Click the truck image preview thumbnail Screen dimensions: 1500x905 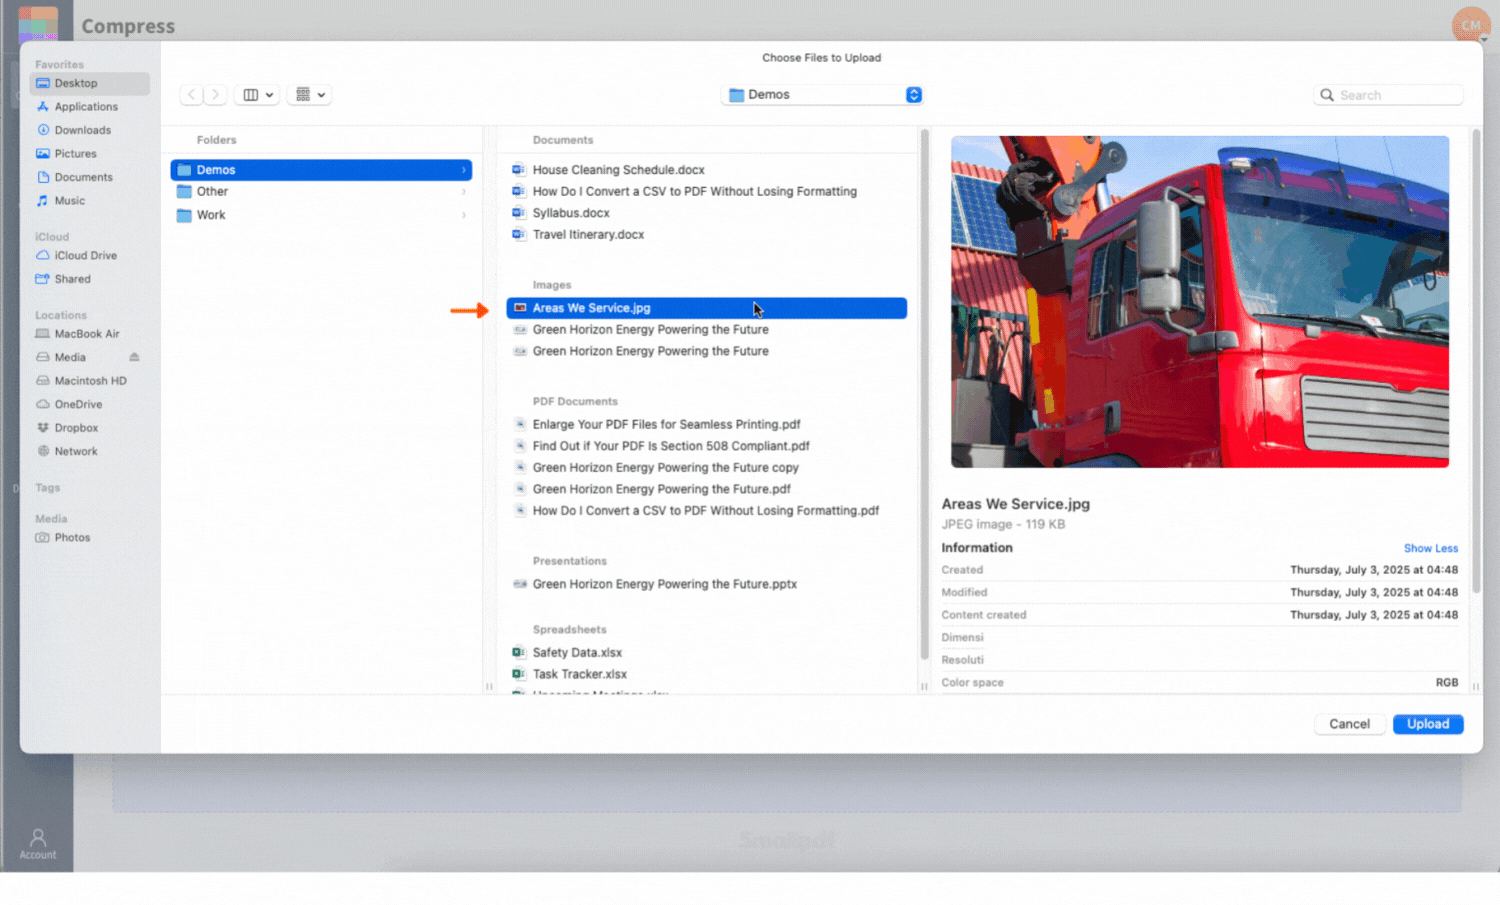click(x=1199, y=301)
